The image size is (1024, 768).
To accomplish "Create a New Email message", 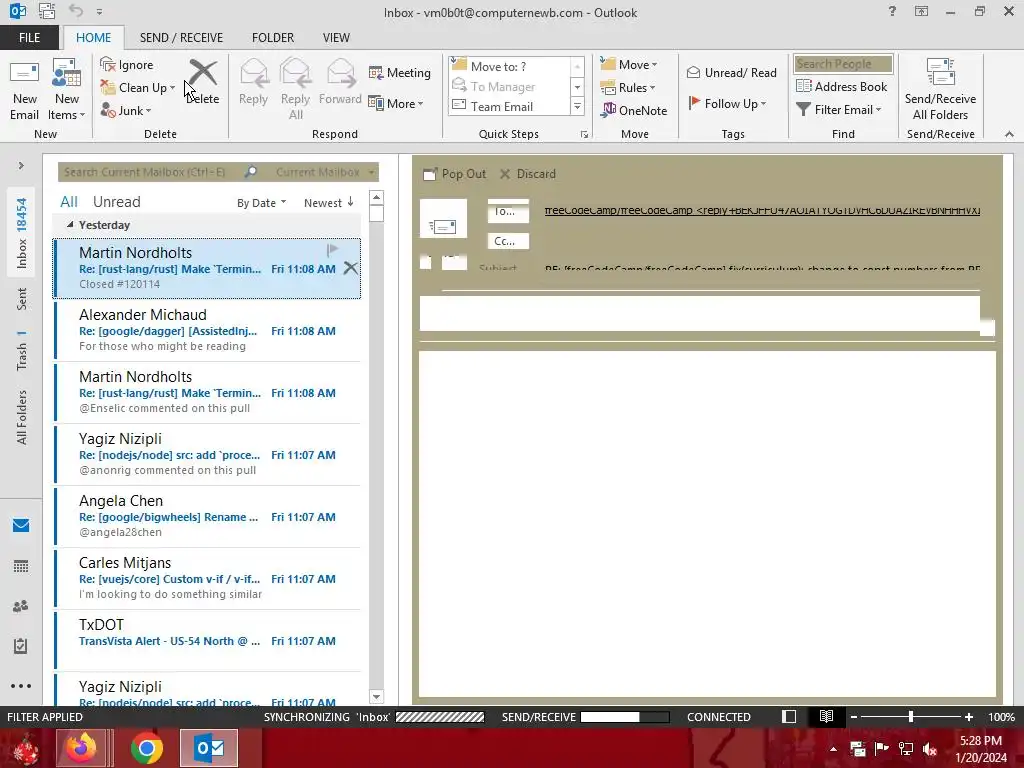I will point(25,90).
